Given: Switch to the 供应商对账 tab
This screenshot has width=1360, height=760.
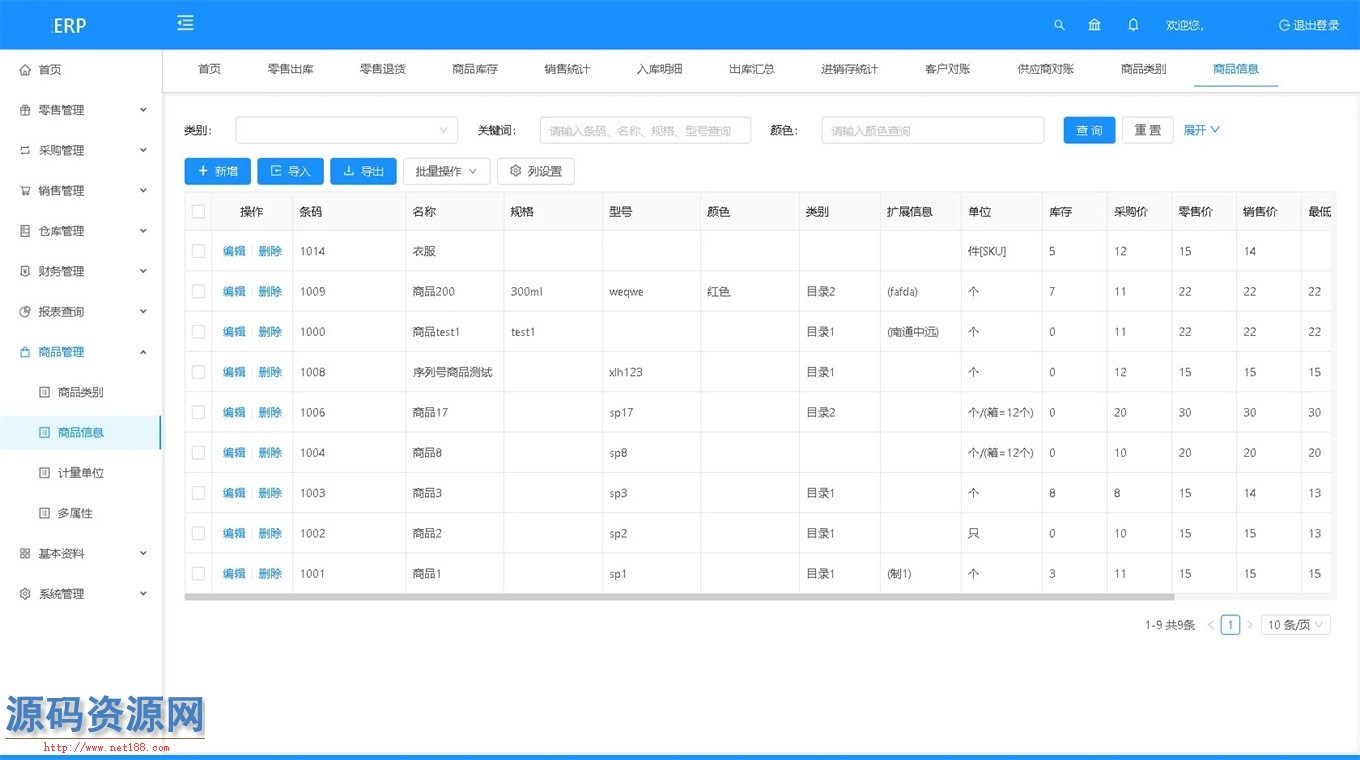Looking at the screenshot, I should (x=1045, y=69).
